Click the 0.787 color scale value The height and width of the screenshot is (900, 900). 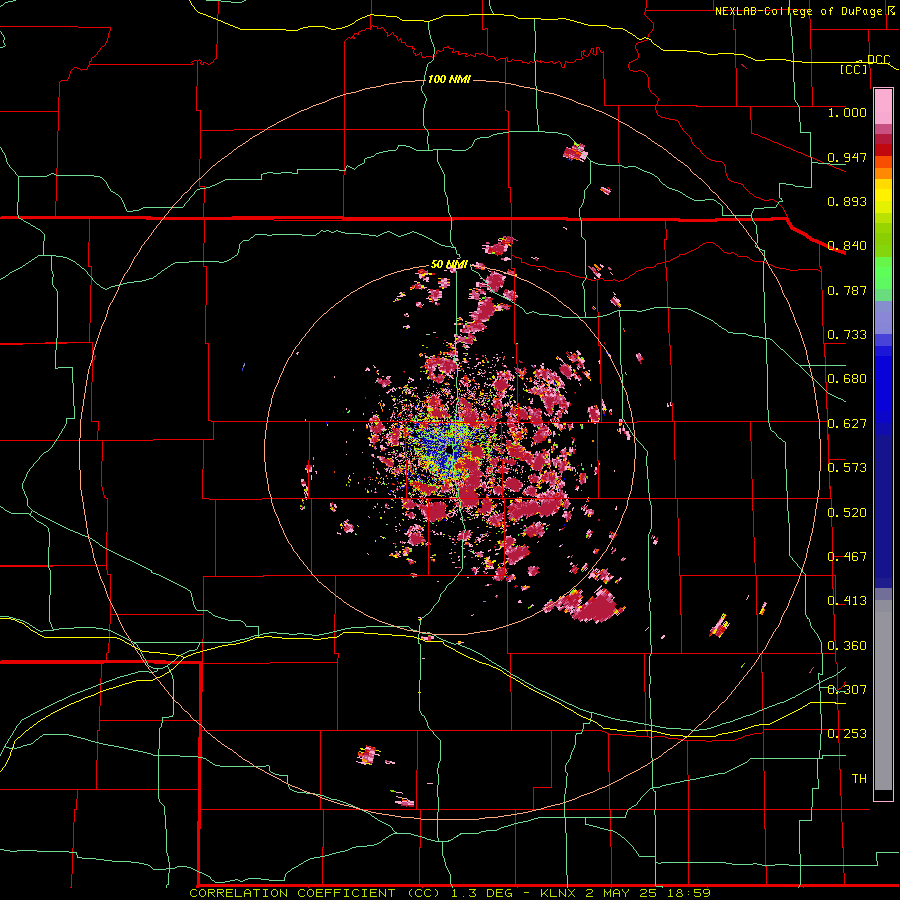point(847,290)
